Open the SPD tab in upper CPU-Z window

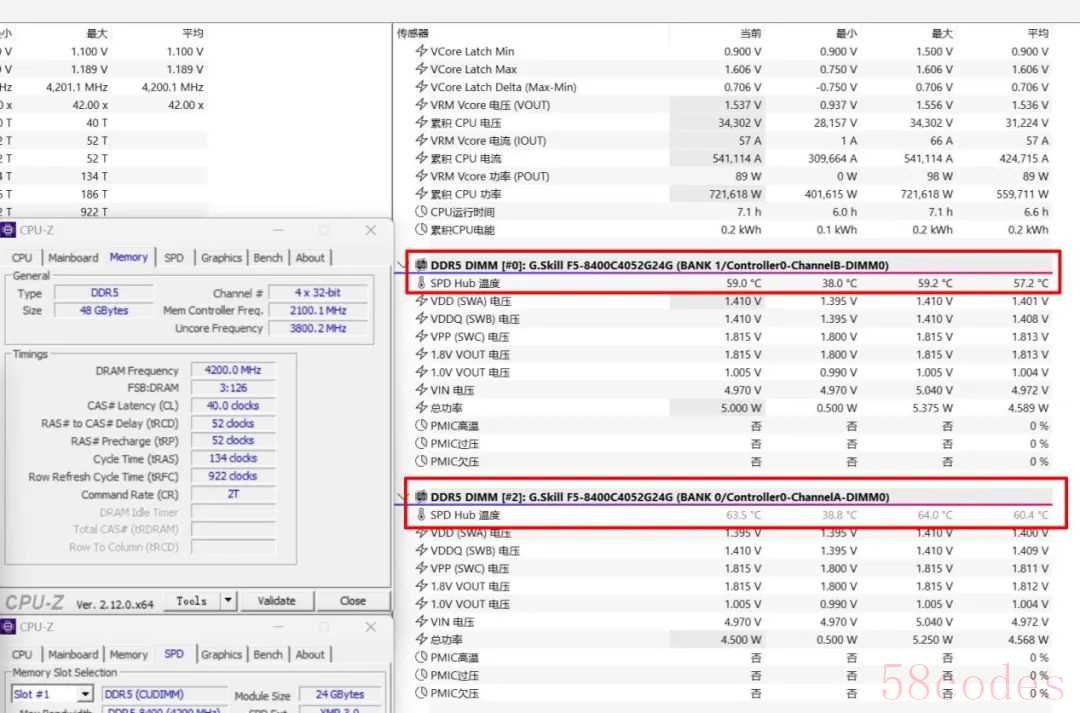click(x=174, y=257)
